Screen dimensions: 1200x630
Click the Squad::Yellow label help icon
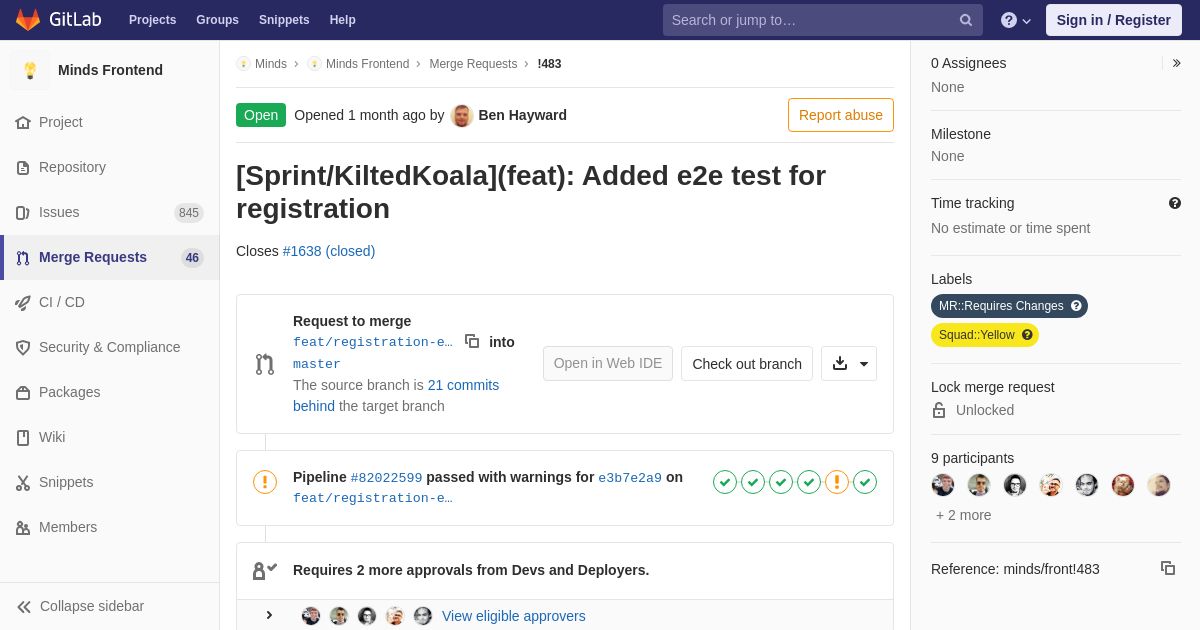[x=1027, y=335]
